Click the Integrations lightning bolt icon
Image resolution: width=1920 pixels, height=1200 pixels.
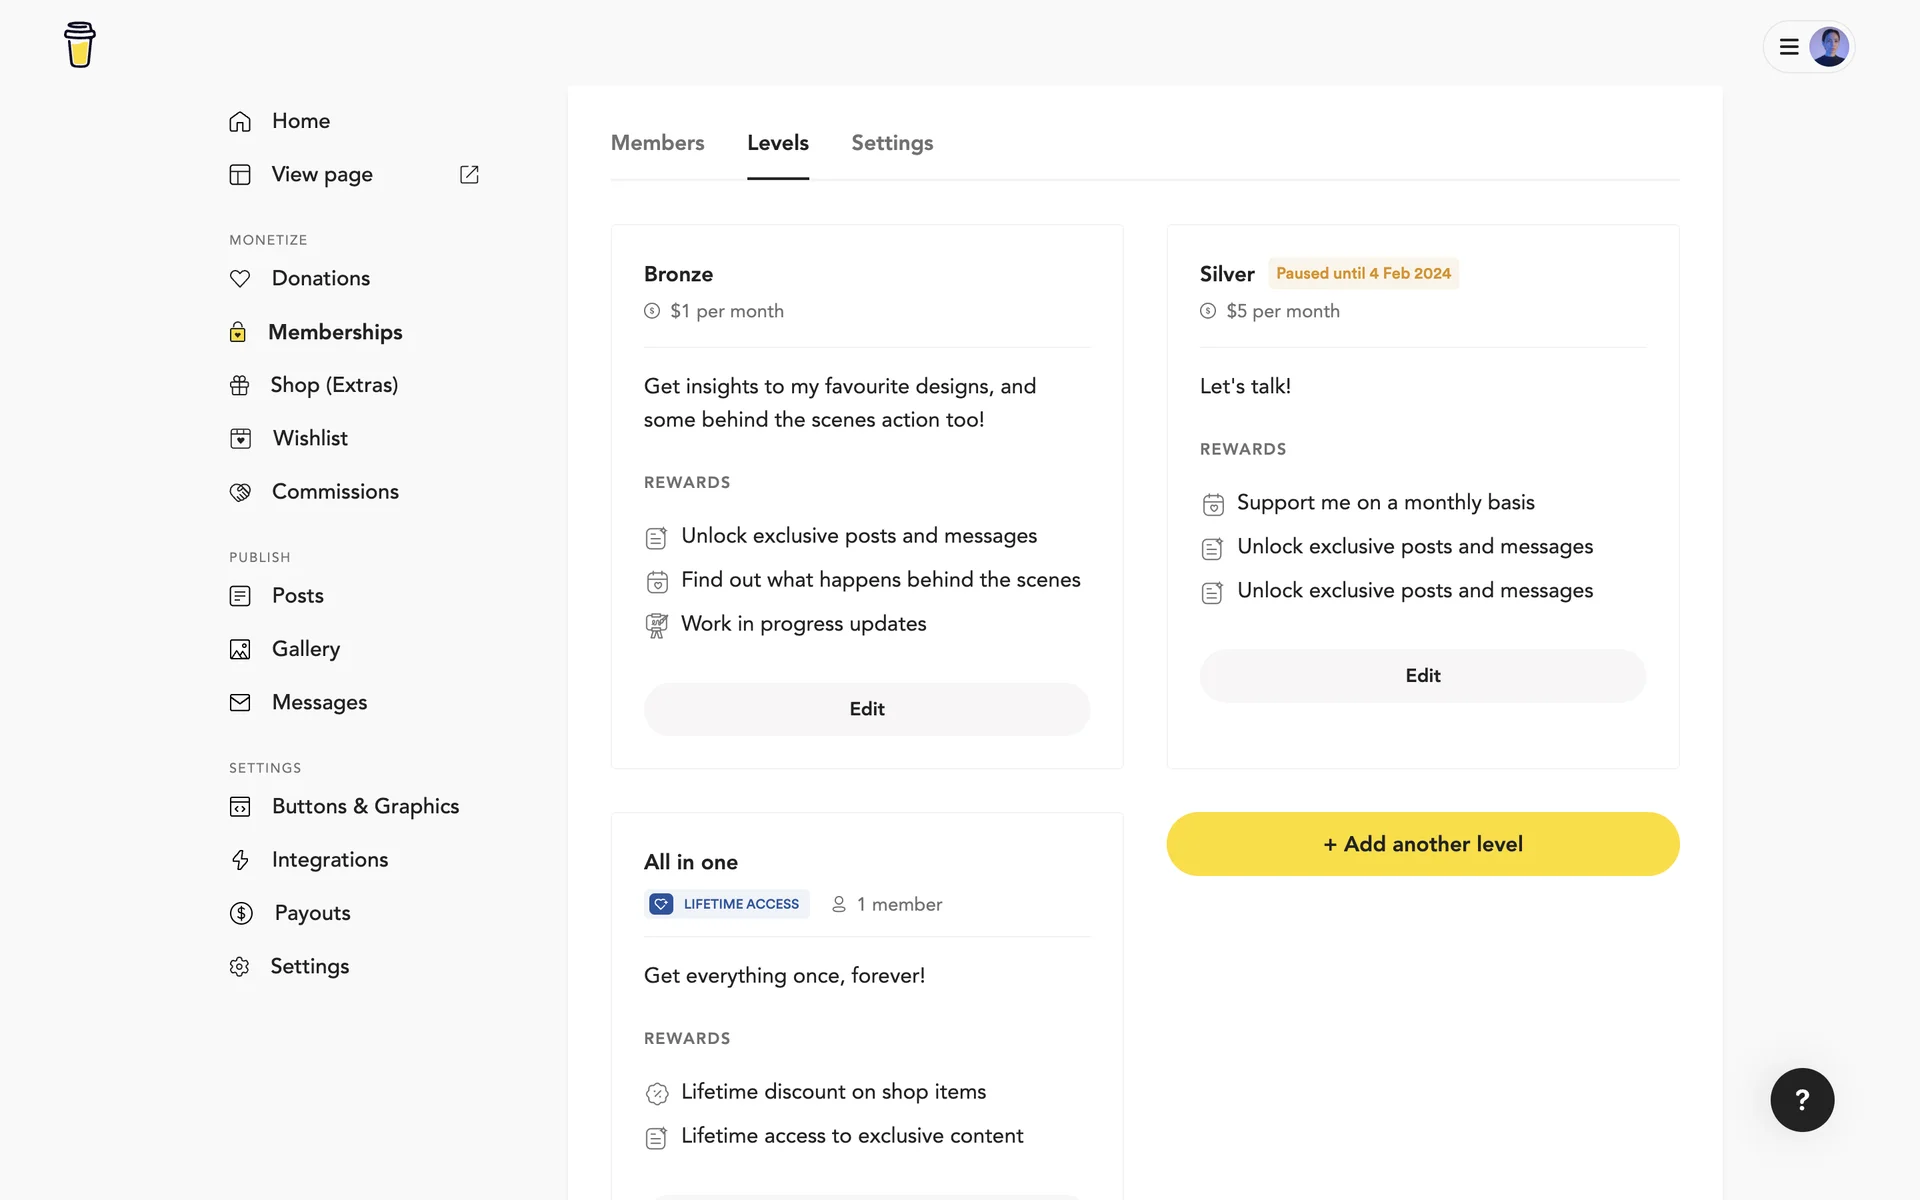(x=240, y=860)
